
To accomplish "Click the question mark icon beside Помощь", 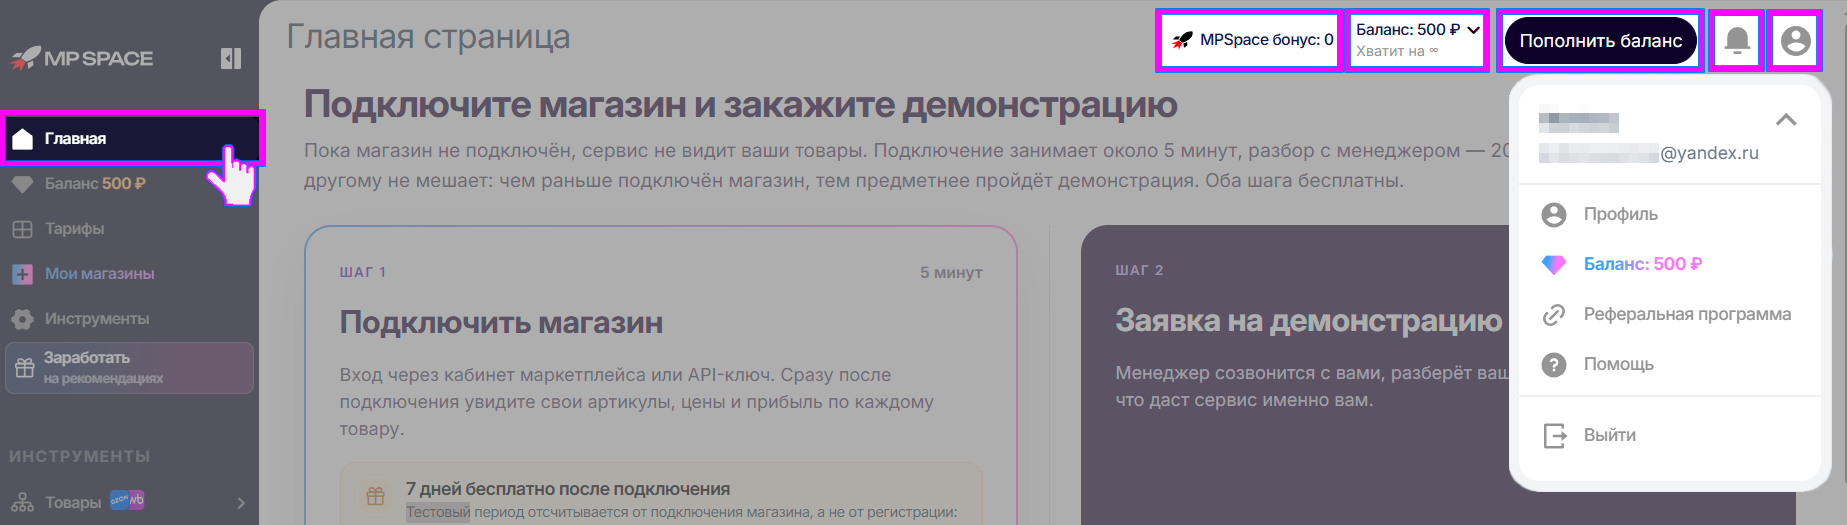I will tap(1554, 365).
